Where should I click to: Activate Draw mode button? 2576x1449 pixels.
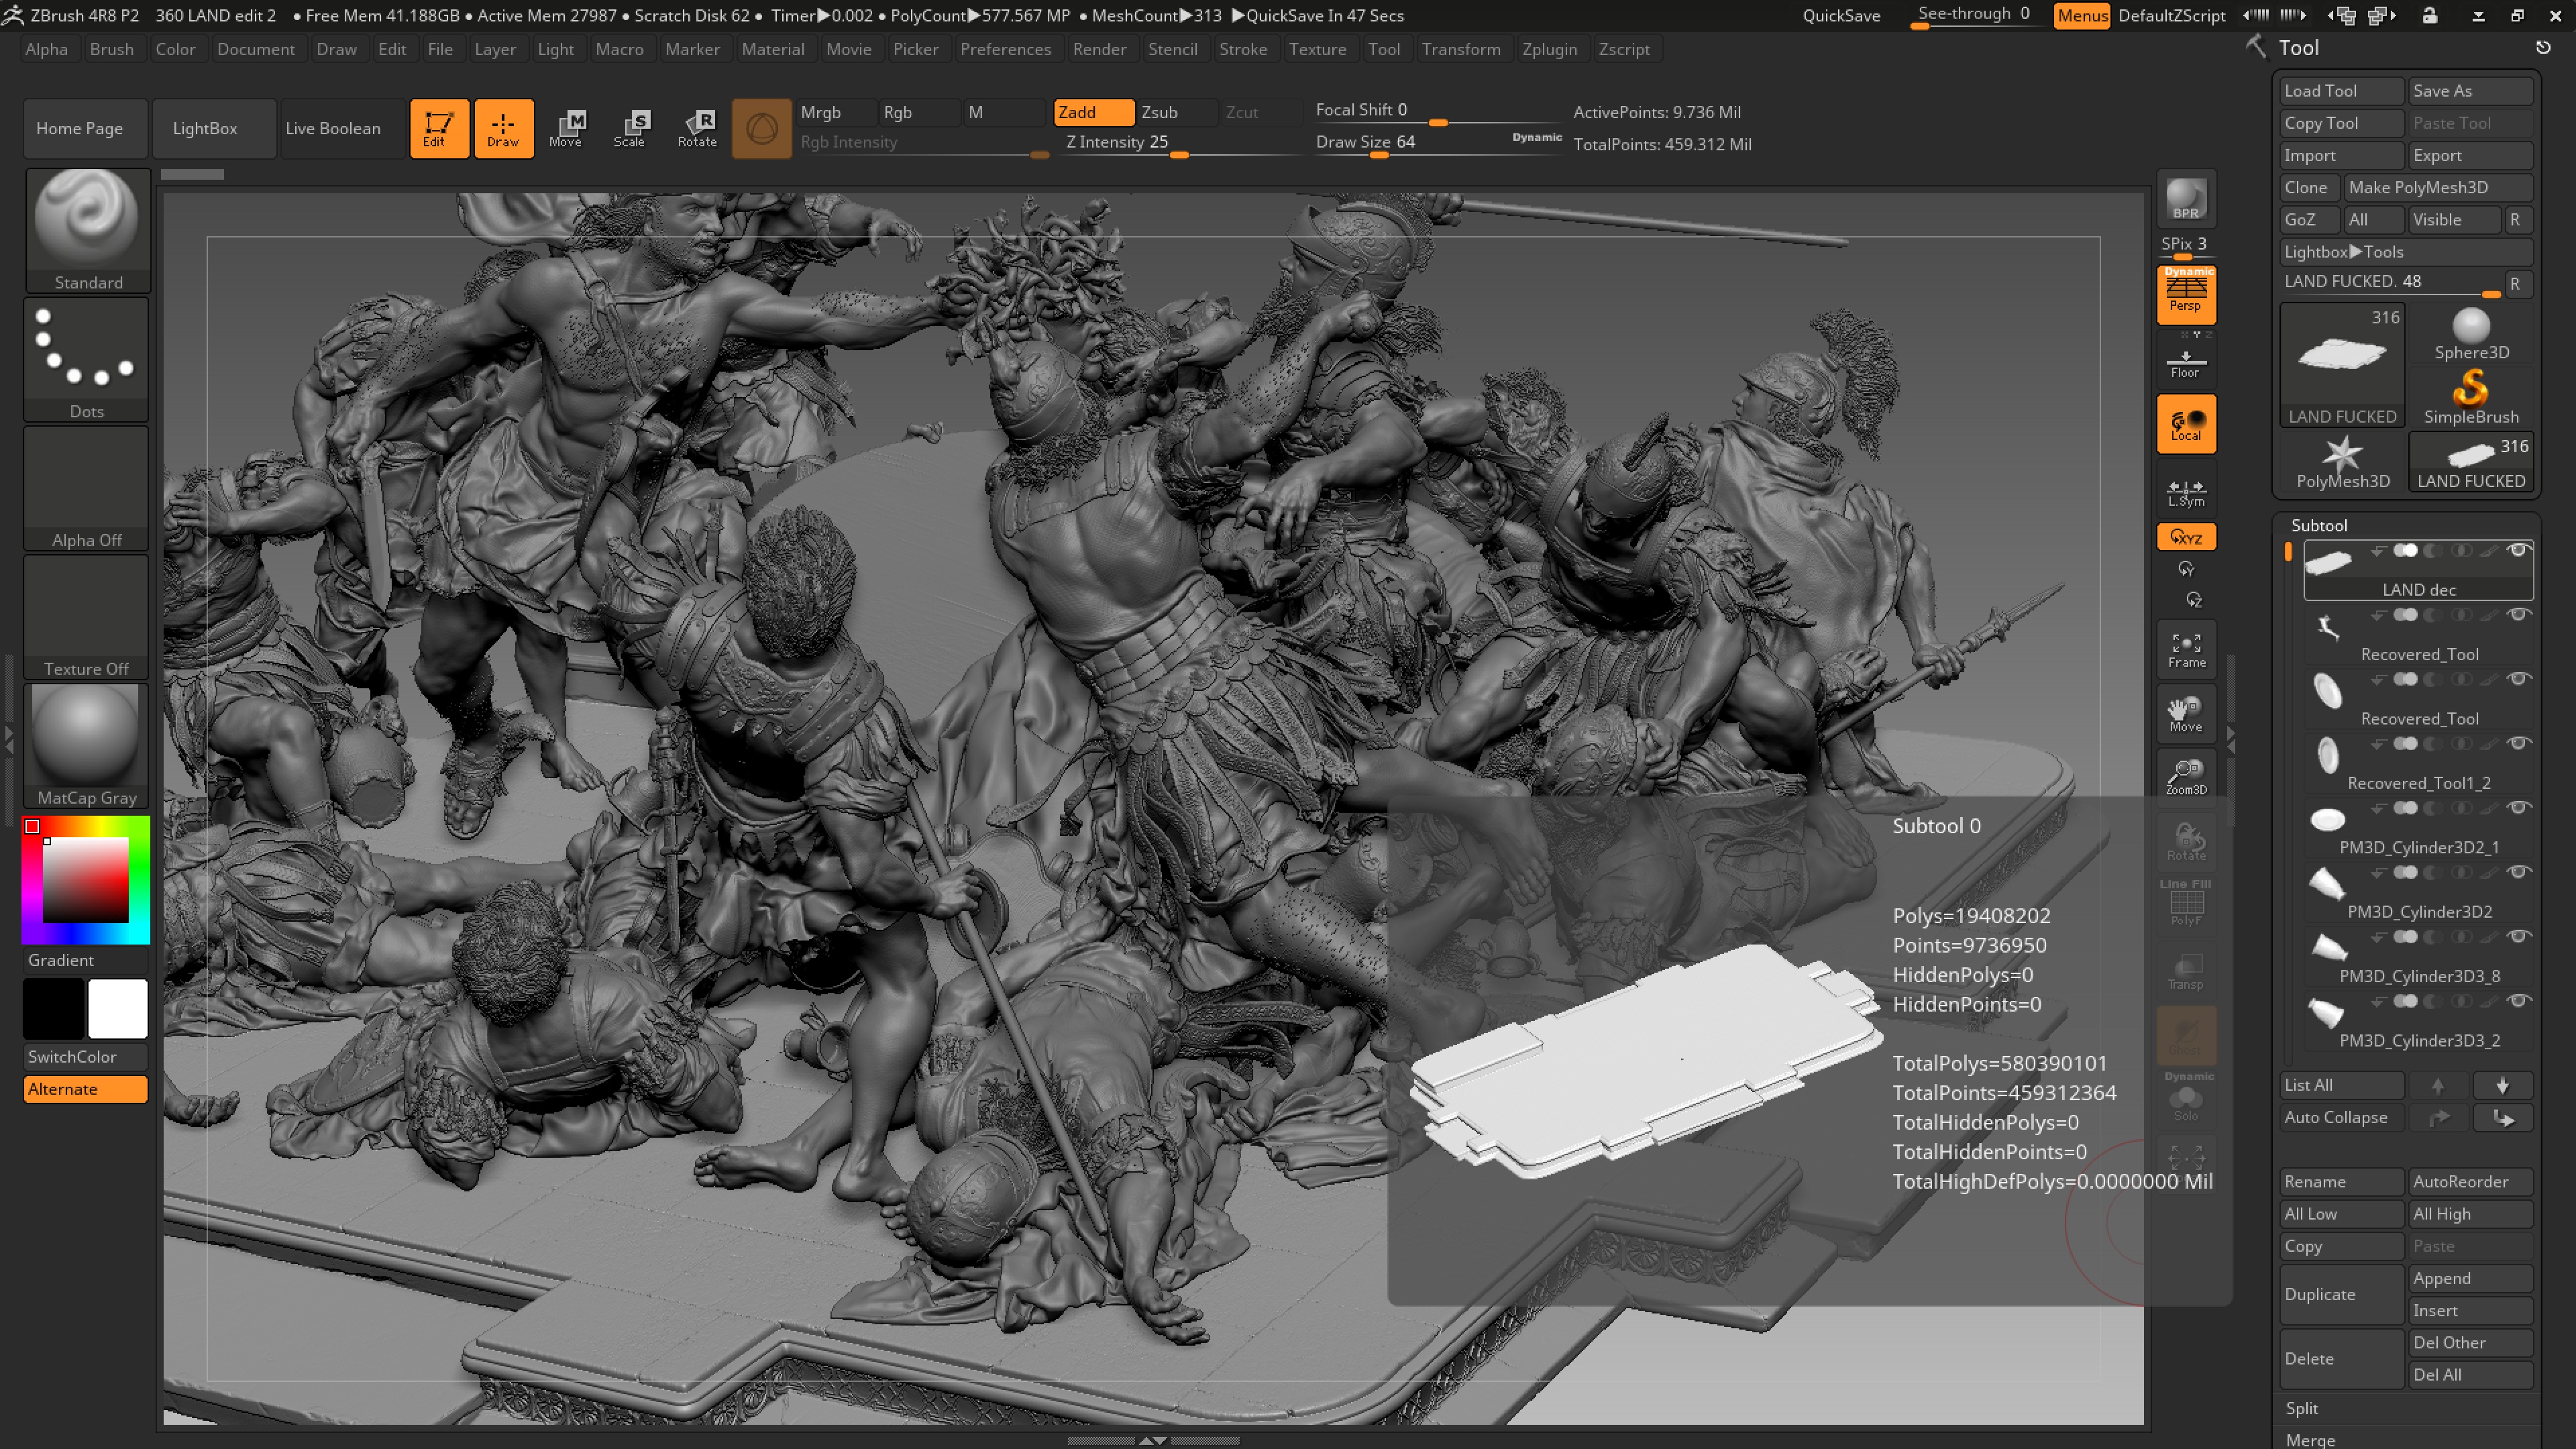pyautogui.click(x=503, y=128)
